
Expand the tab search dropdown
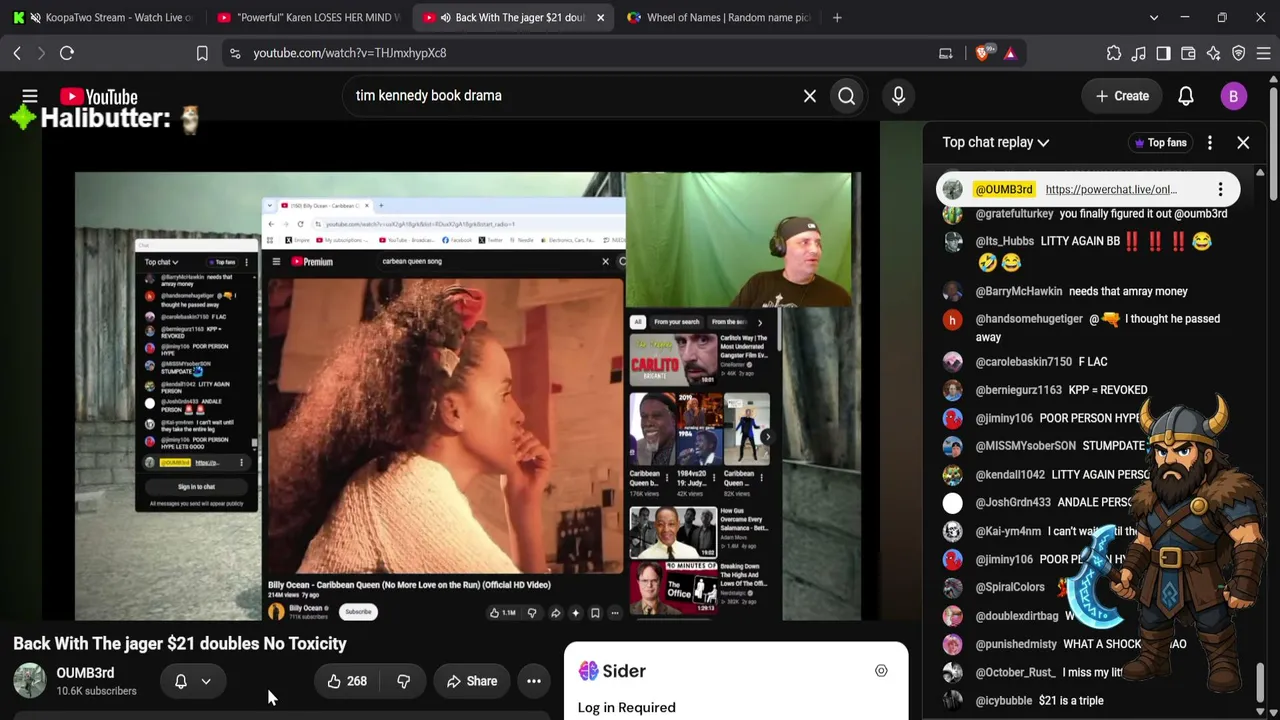click(1154, 17)
